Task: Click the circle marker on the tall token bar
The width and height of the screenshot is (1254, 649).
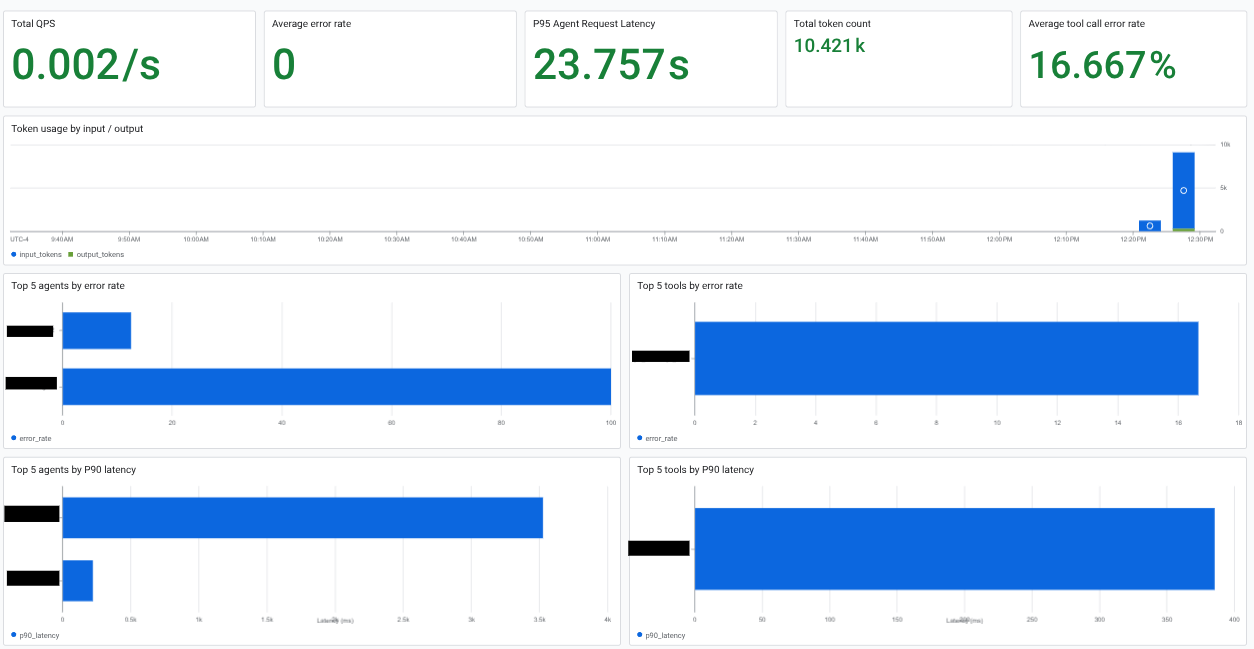Action: pos(1181,190)
